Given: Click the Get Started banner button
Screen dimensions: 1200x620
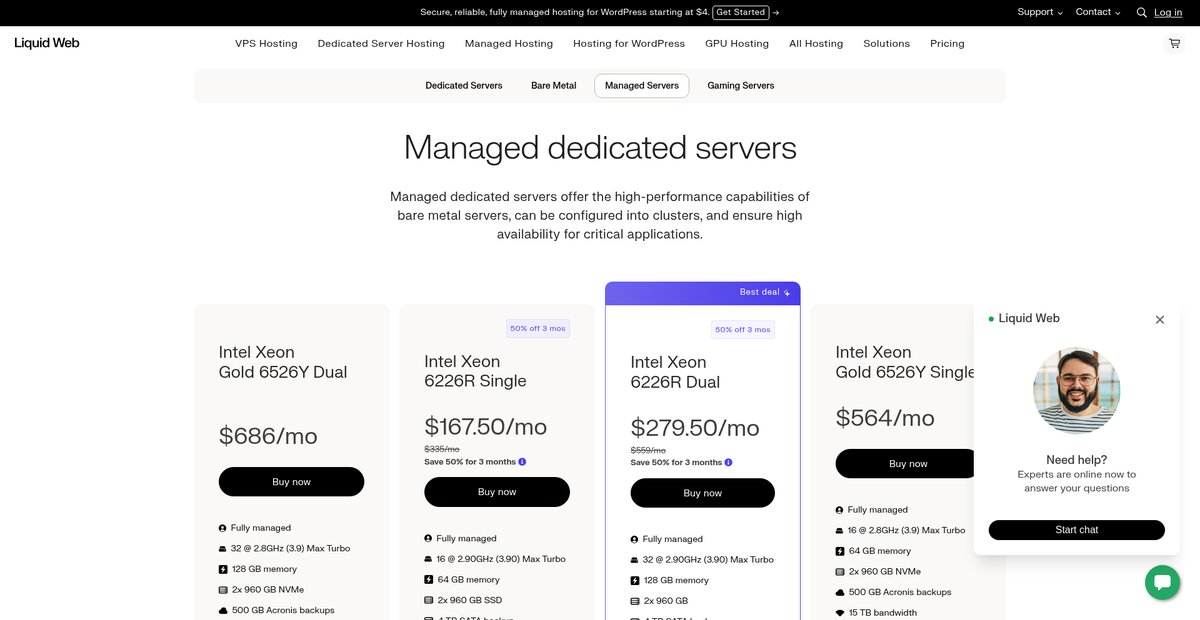Looking at the screenshot, I should [x=741, y=12].
